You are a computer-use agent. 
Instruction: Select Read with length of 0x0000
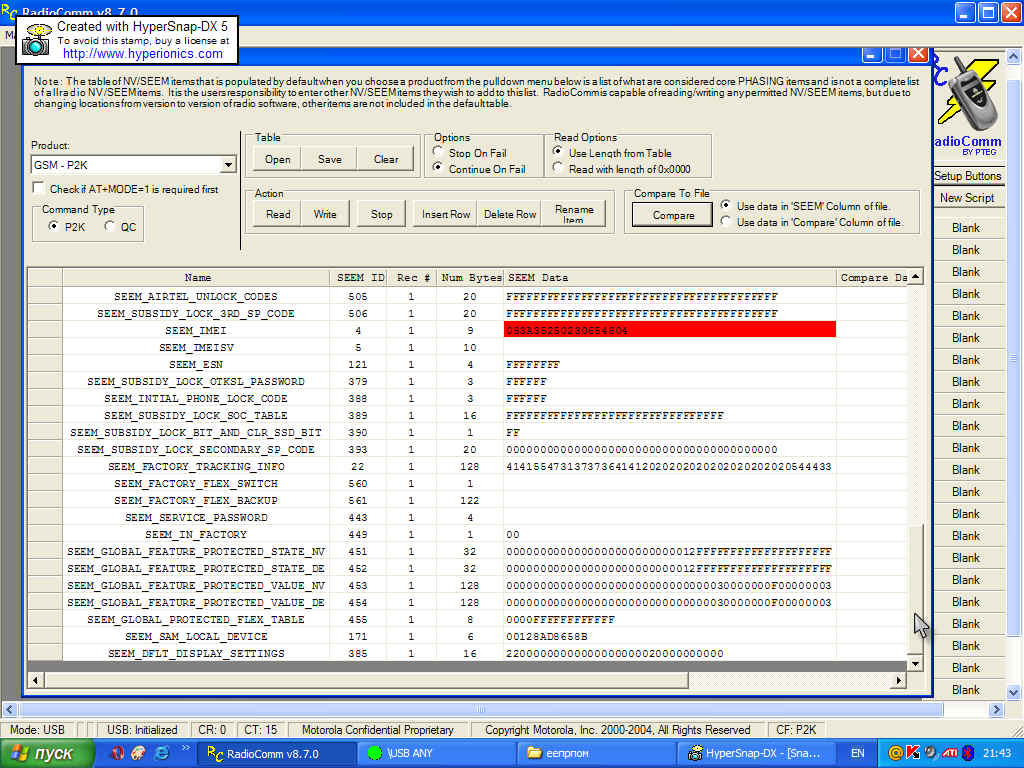coord(558,168)
